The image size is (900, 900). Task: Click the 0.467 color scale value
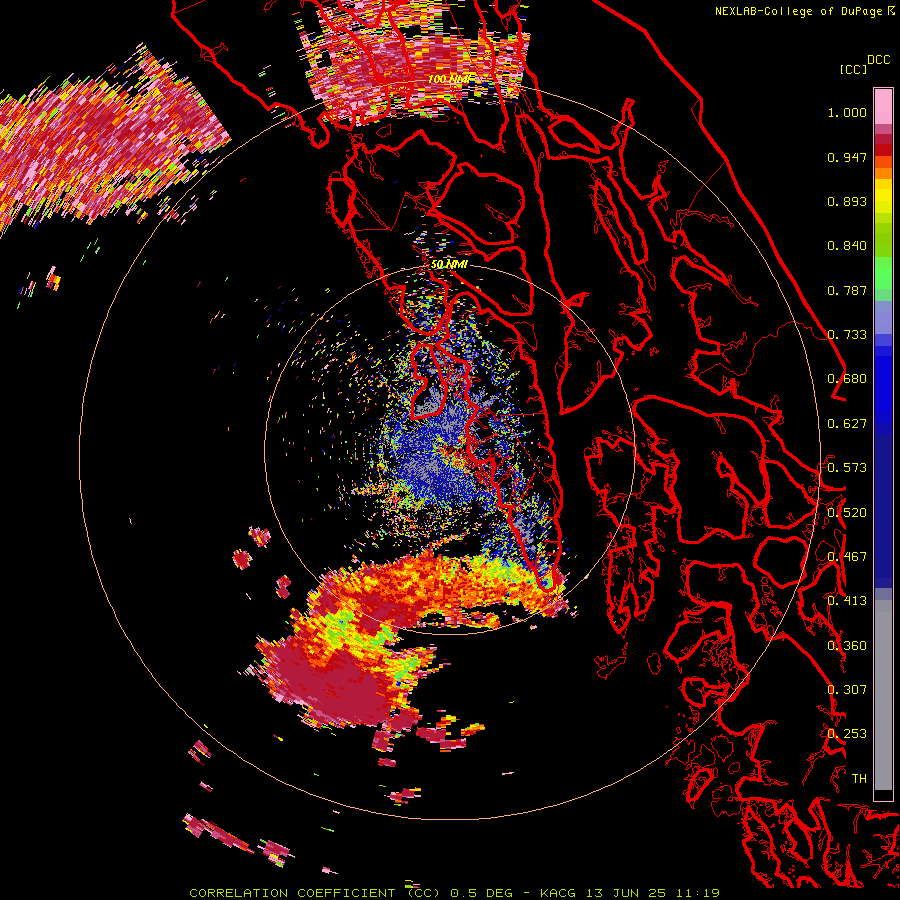pos(847,557)
